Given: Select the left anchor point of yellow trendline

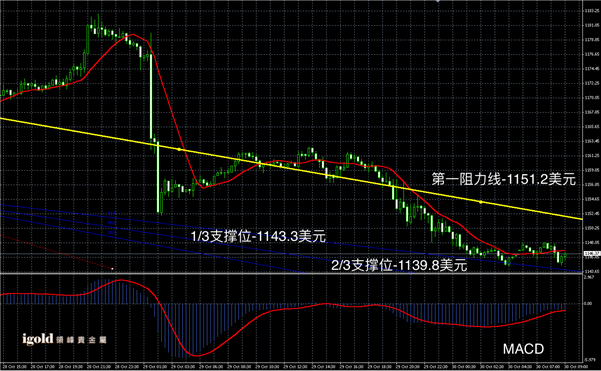Looking at the screenshot, I should (179, 149).
